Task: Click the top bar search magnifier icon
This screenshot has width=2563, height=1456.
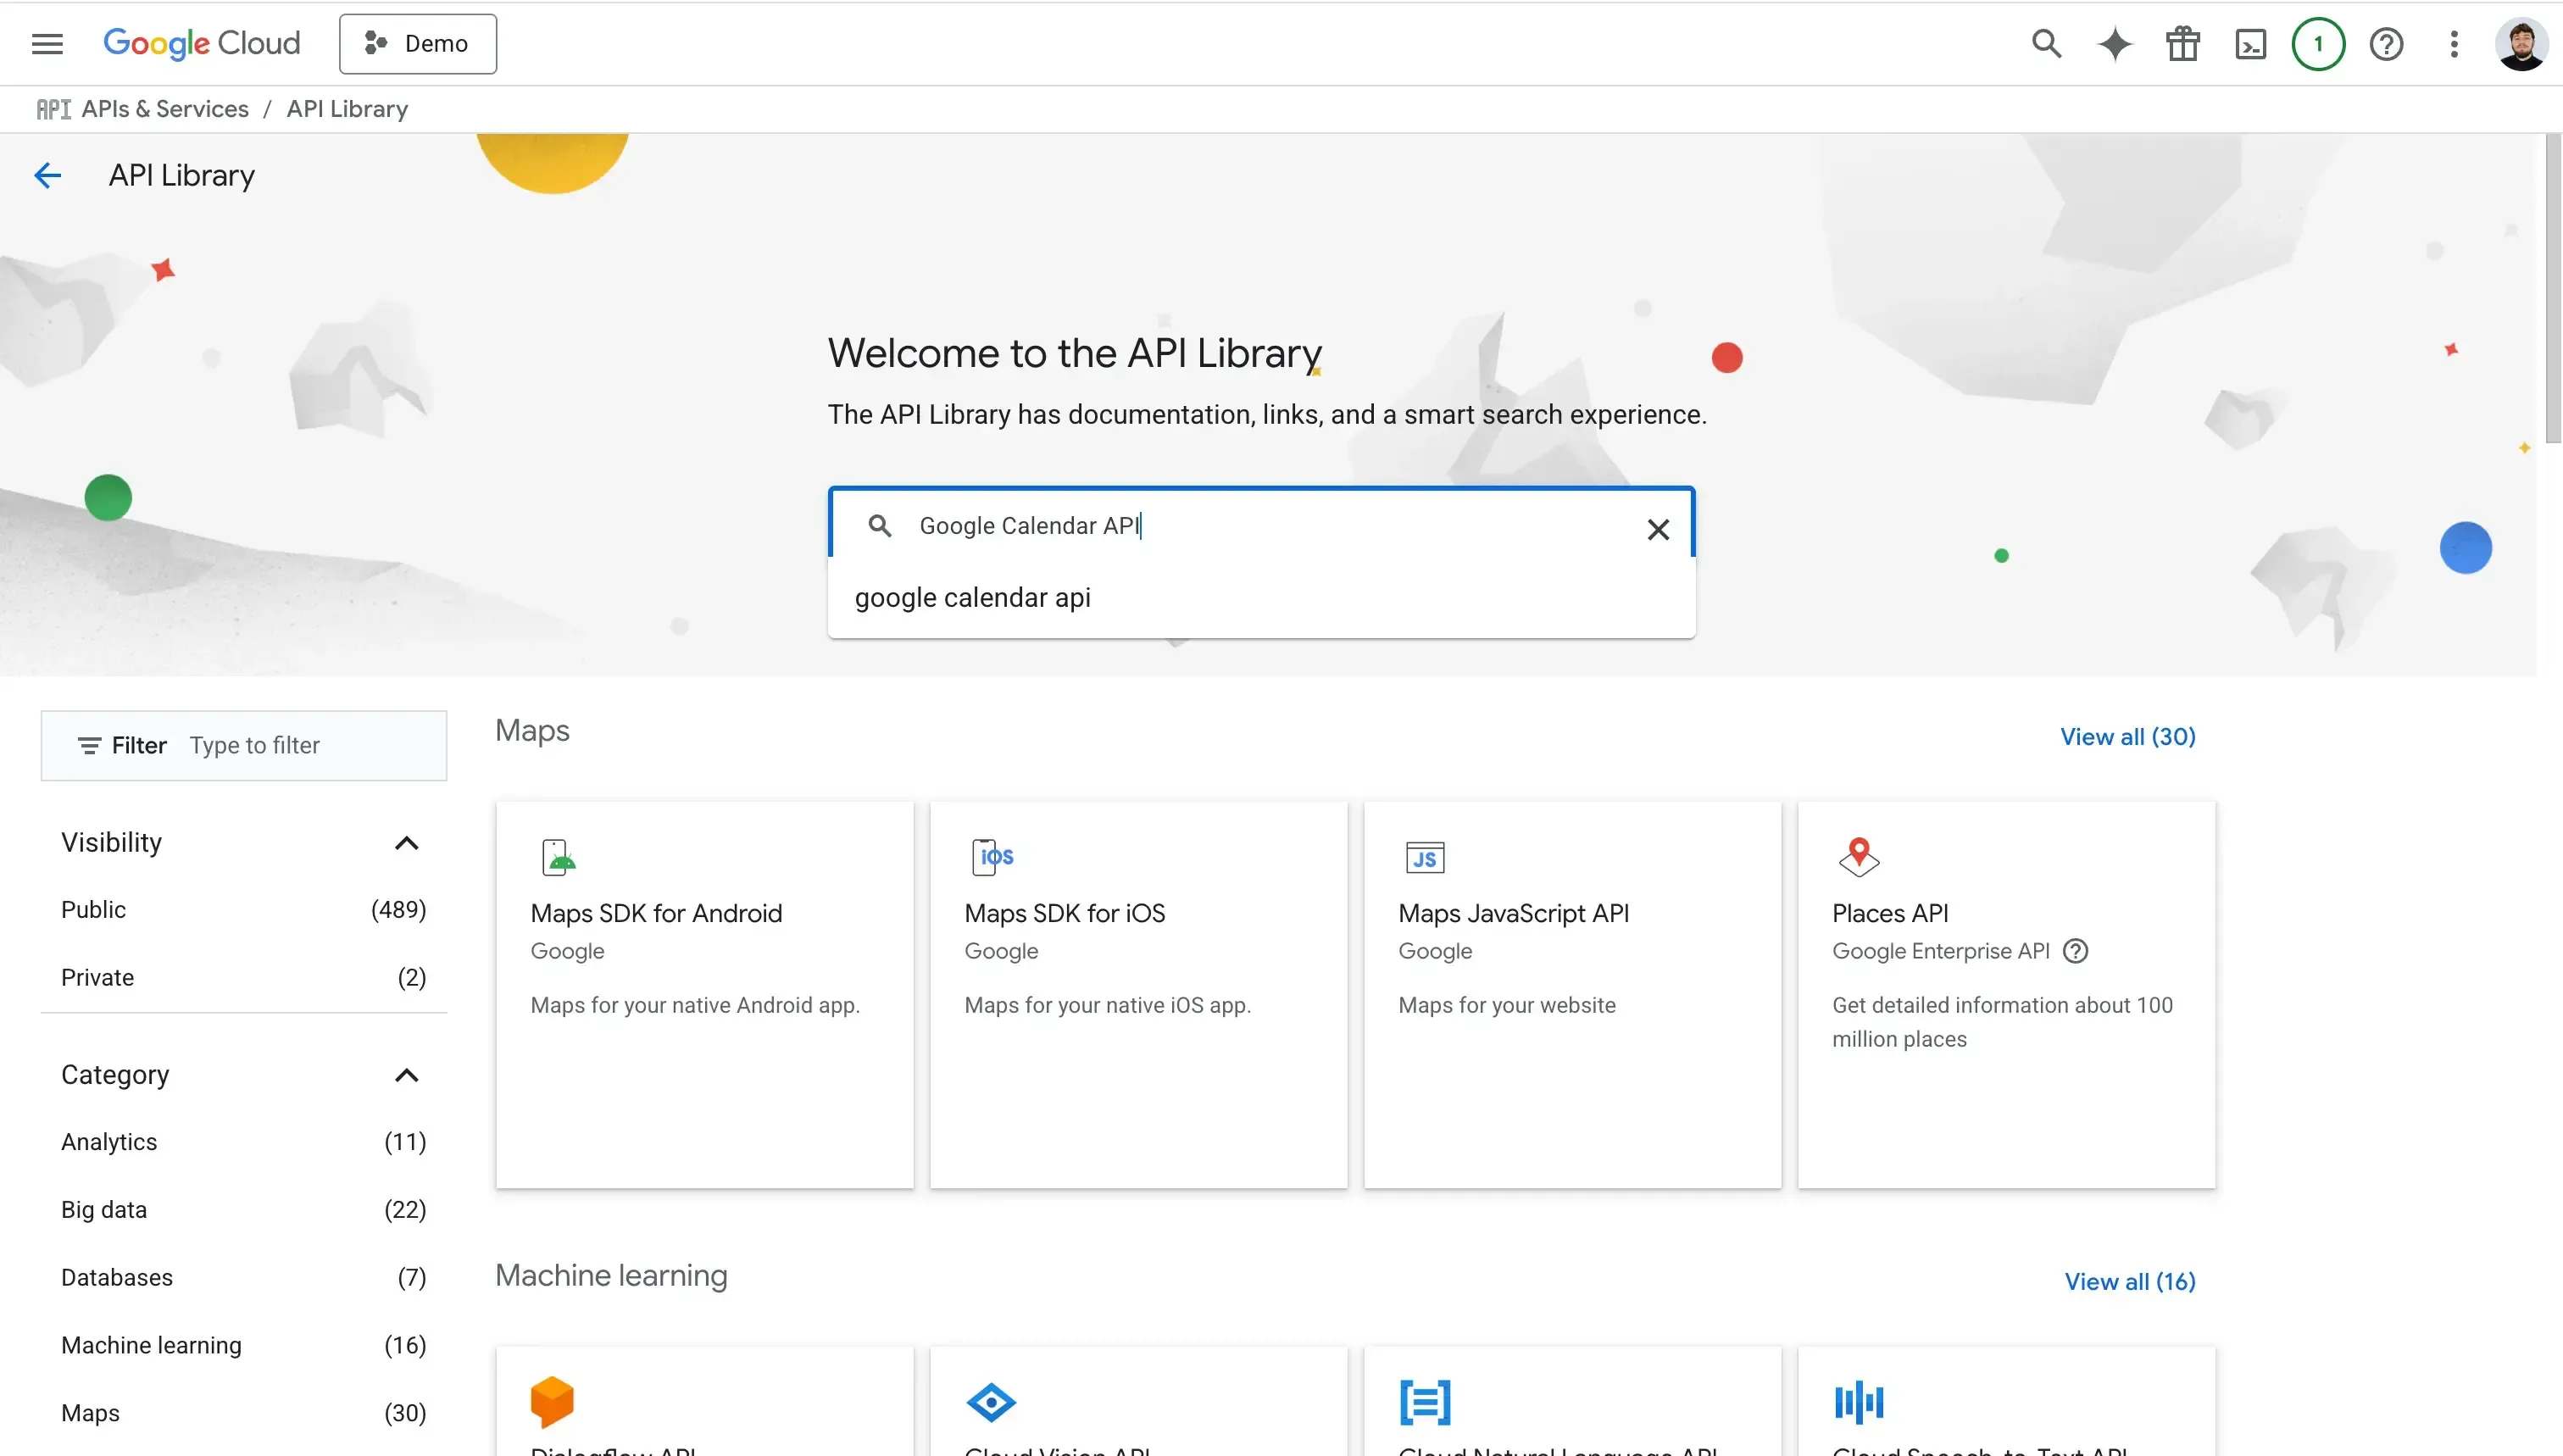Action: point(2047,44)
